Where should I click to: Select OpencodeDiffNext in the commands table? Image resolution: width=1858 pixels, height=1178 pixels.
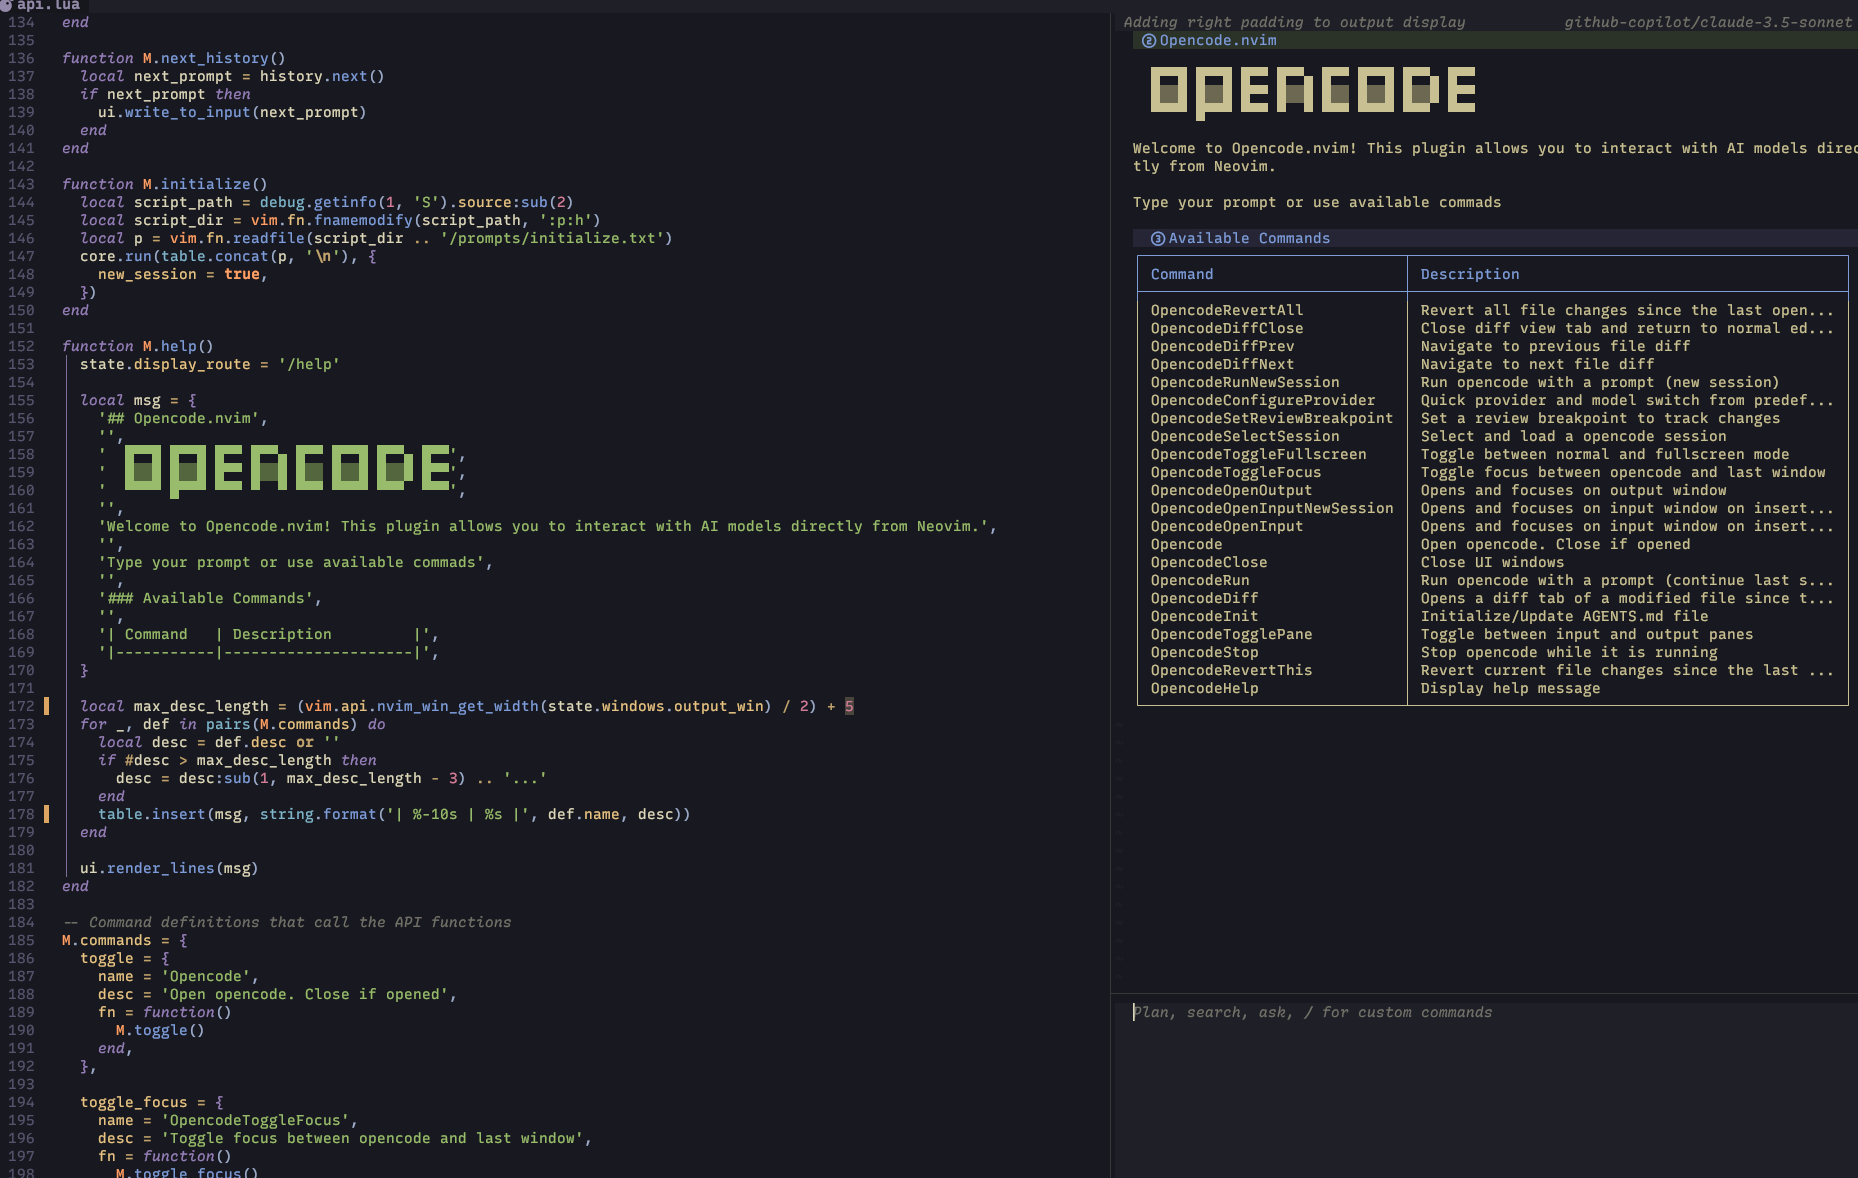click(1222, 364)
